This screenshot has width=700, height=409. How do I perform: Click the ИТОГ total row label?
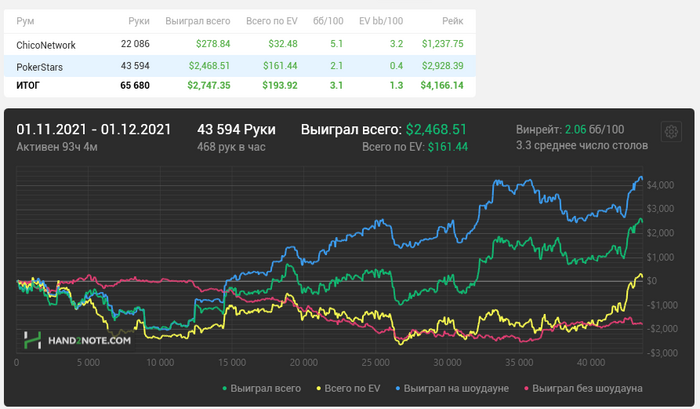28,85
